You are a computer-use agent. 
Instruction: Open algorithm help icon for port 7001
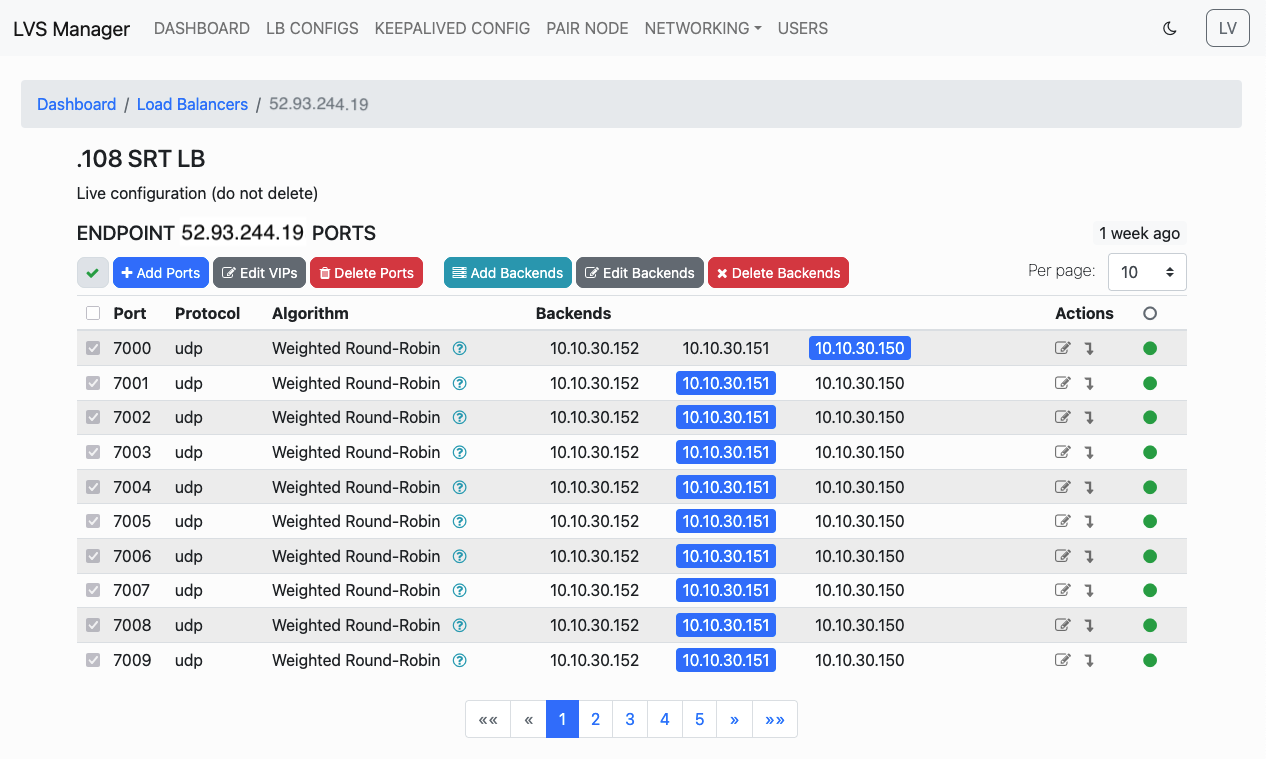[460, 383]
